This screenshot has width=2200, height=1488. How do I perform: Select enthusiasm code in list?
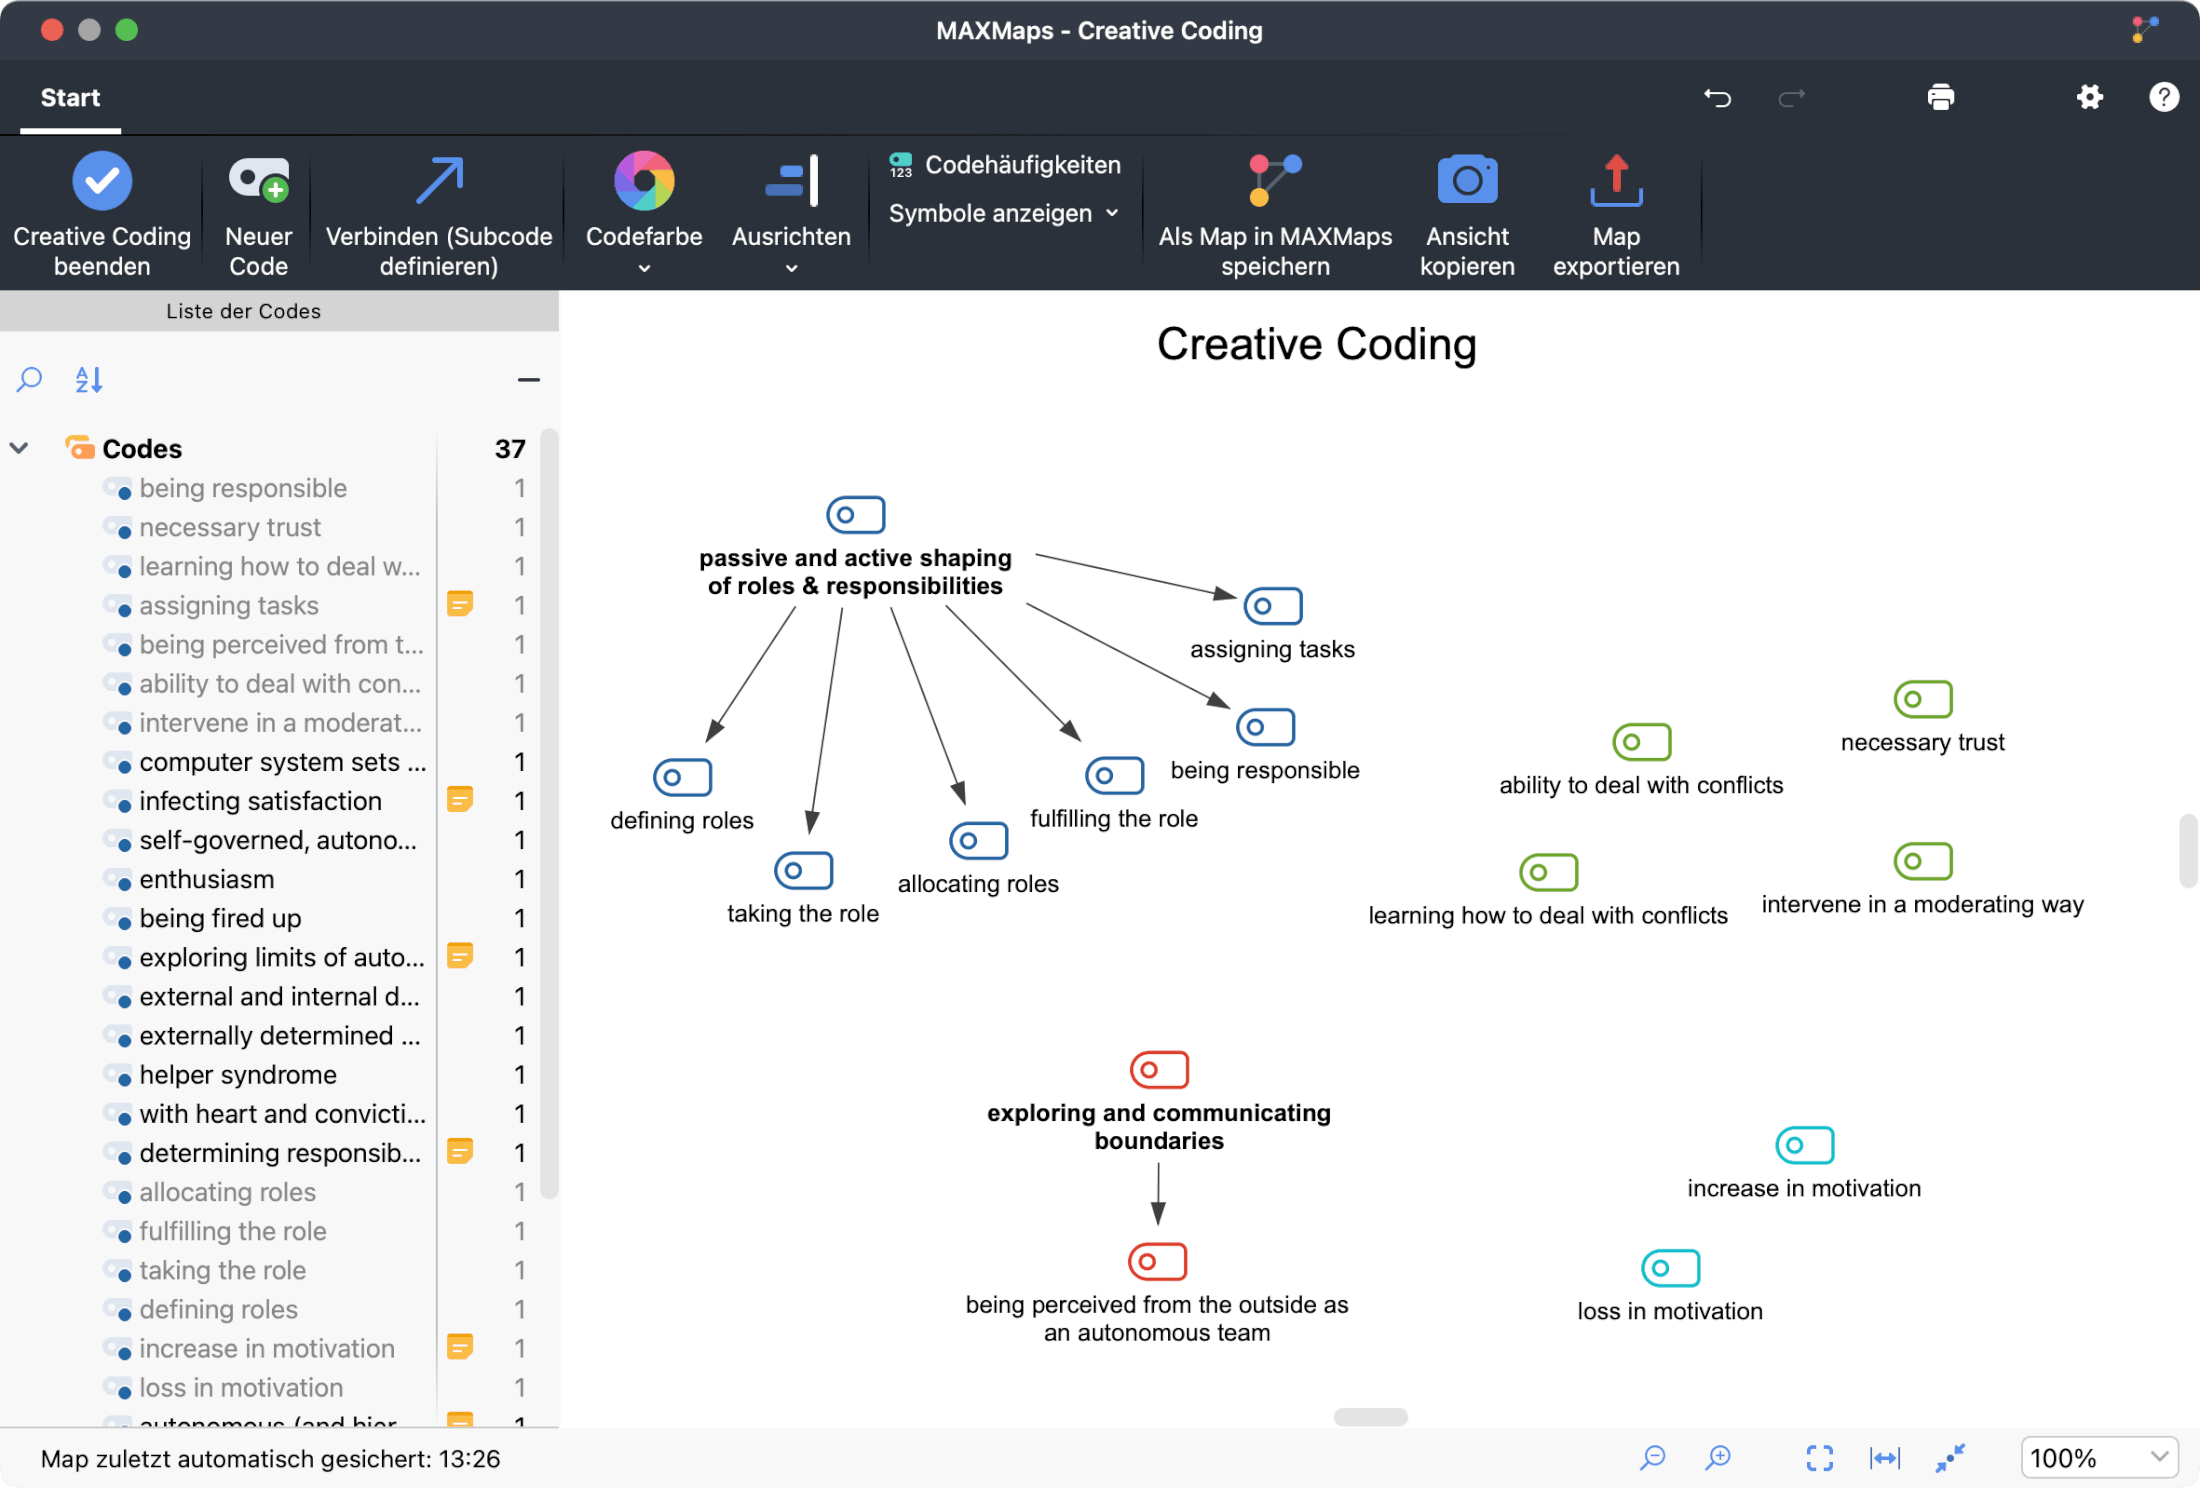pyautogui.click(x=207, y=879)
